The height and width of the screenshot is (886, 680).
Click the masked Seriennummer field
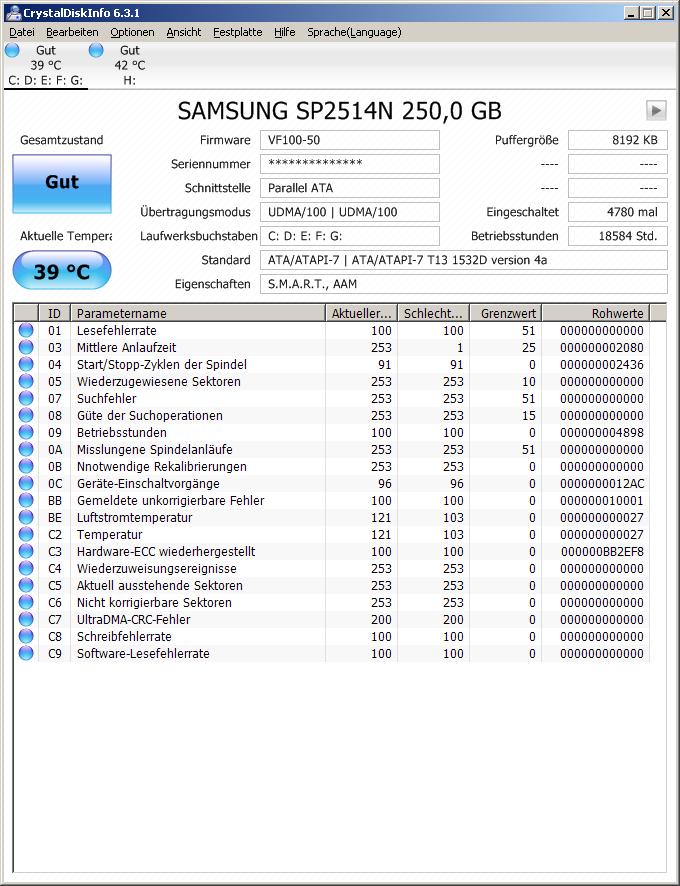pyautogui.click(x=349, y=164)
